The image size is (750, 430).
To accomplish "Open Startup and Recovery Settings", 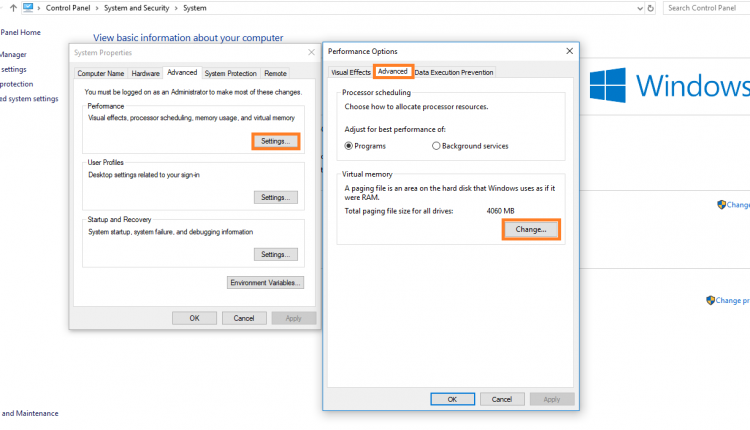I will 276,254.
